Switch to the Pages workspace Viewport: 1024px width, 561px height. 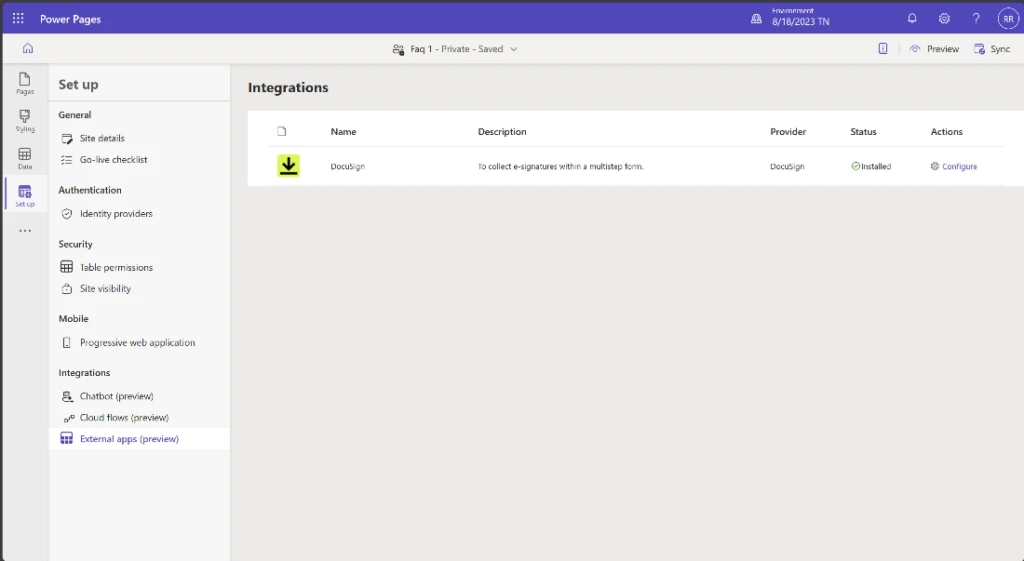click(25, 84)
